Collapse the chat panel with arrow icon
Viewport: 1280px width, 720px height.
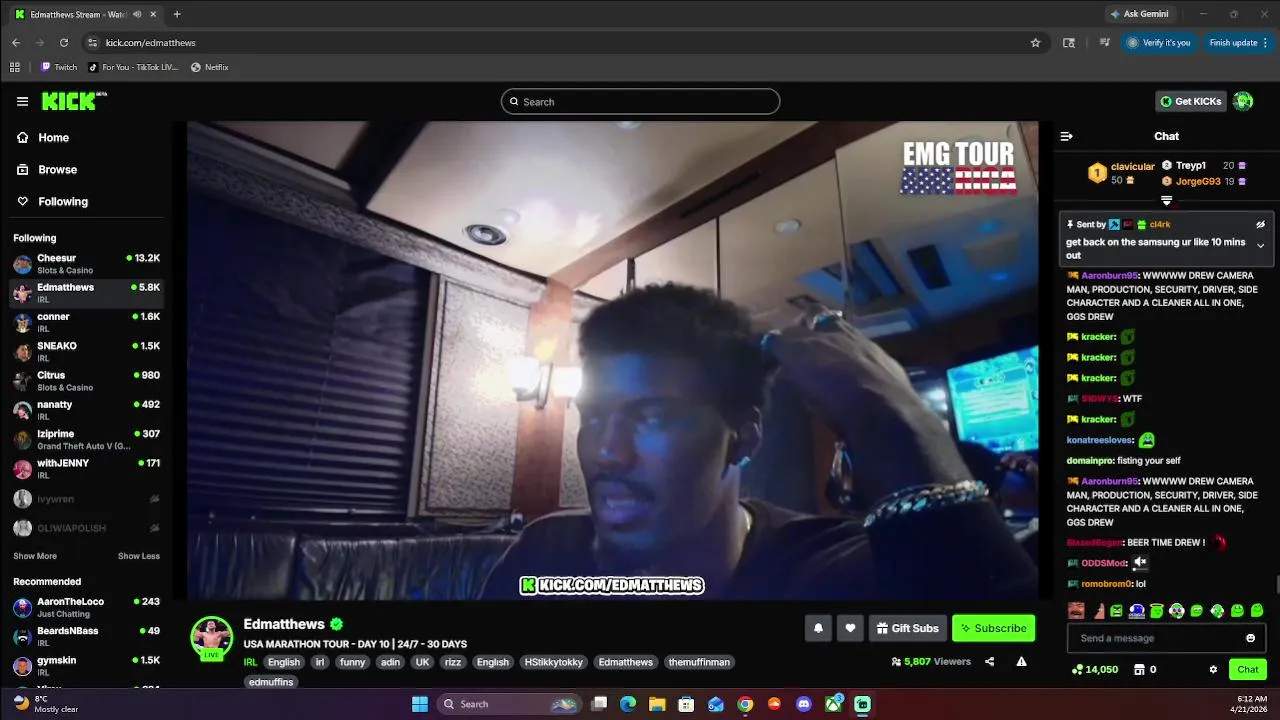(x=1066, y=136)
